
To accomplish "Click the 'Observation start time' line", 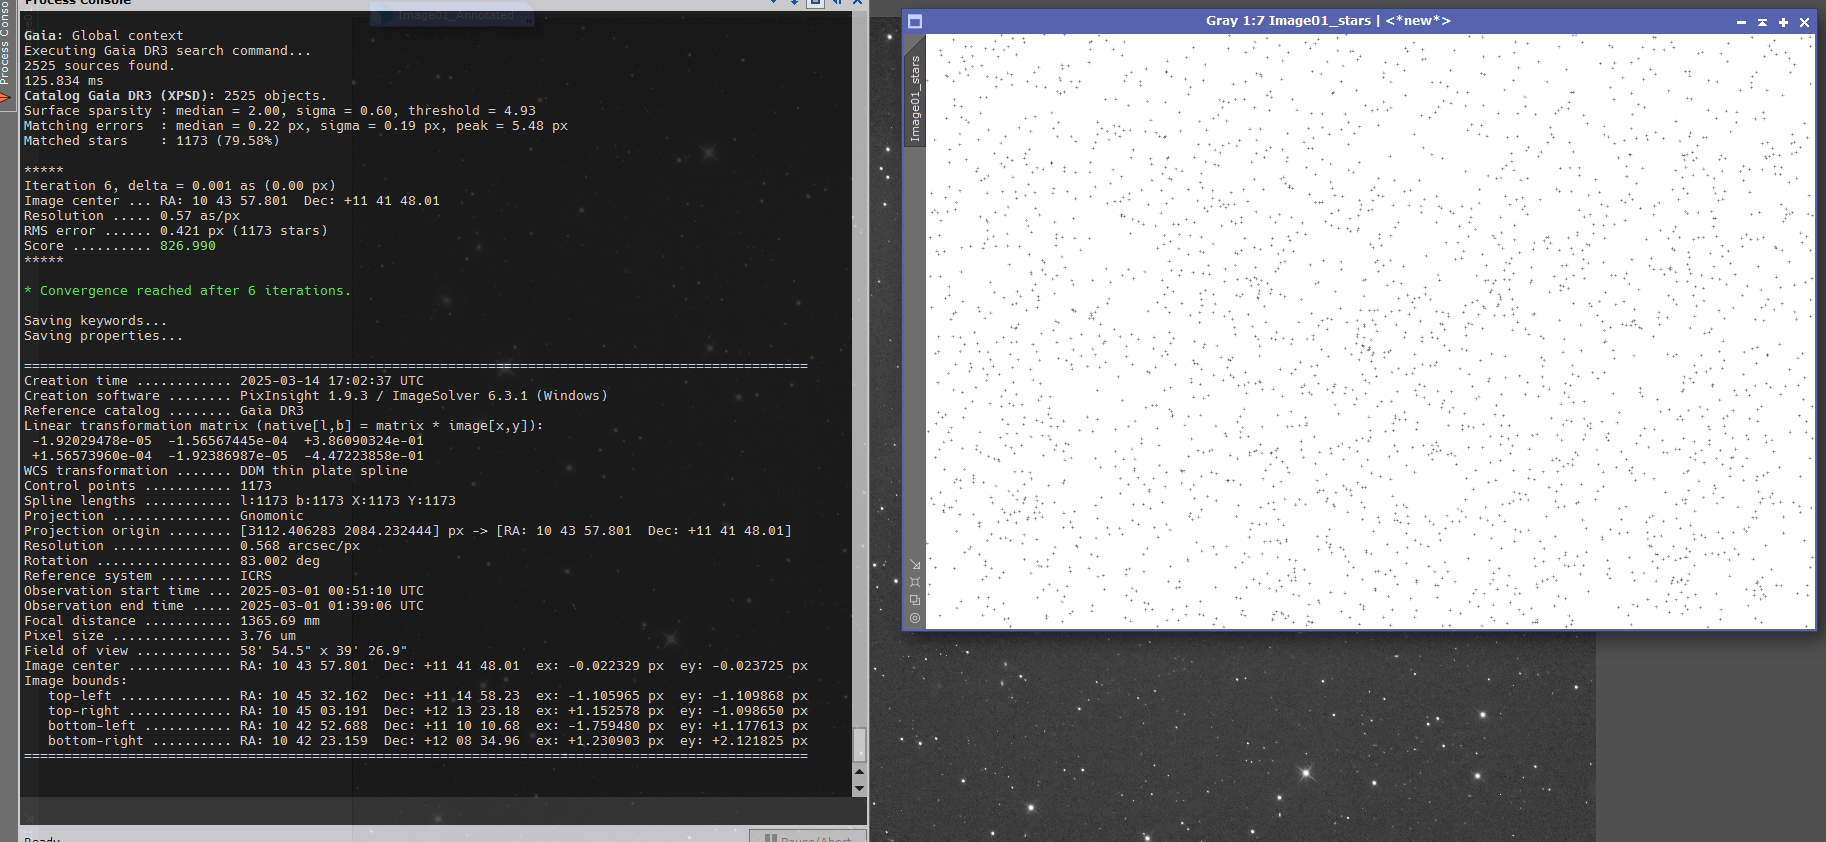I will coord(223,591).
